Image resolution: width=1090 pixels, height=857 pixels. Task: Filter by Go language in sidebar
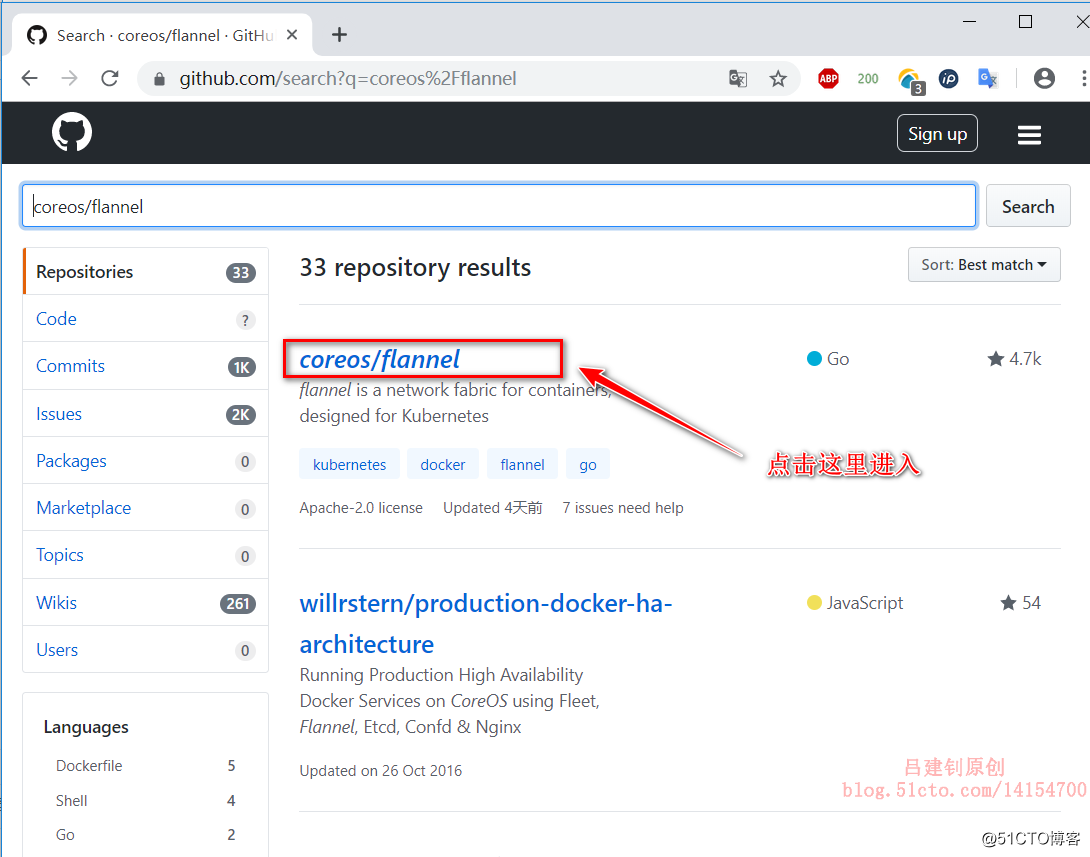click(x=145, y=835)
